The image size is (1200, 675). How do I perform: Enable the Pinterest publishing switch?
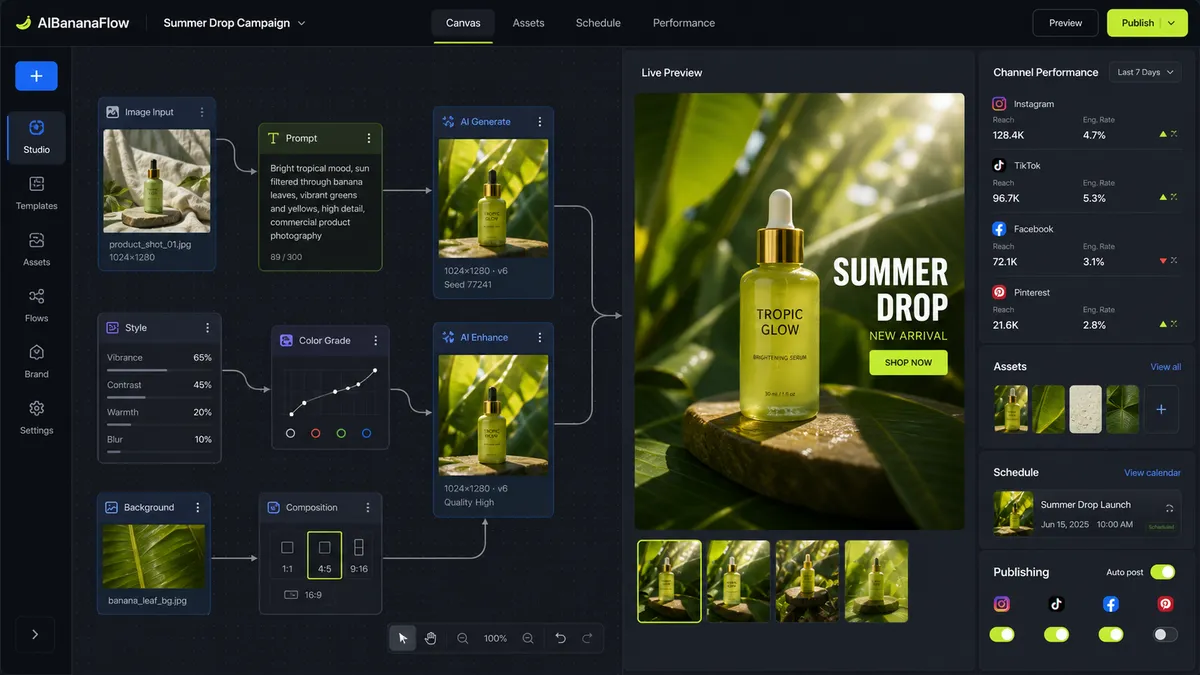(x=1165, y=634)
